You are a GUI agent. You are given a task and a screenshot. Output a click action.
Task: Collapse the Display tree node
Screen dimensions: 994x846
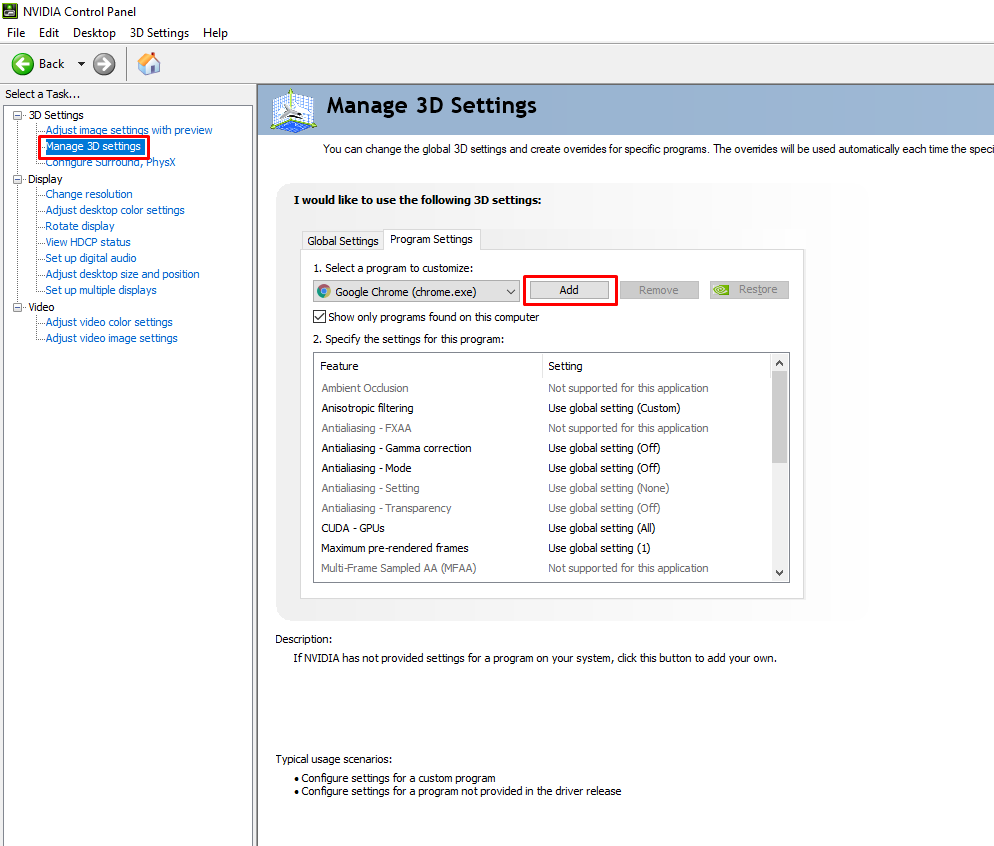[x=18, y=179]
